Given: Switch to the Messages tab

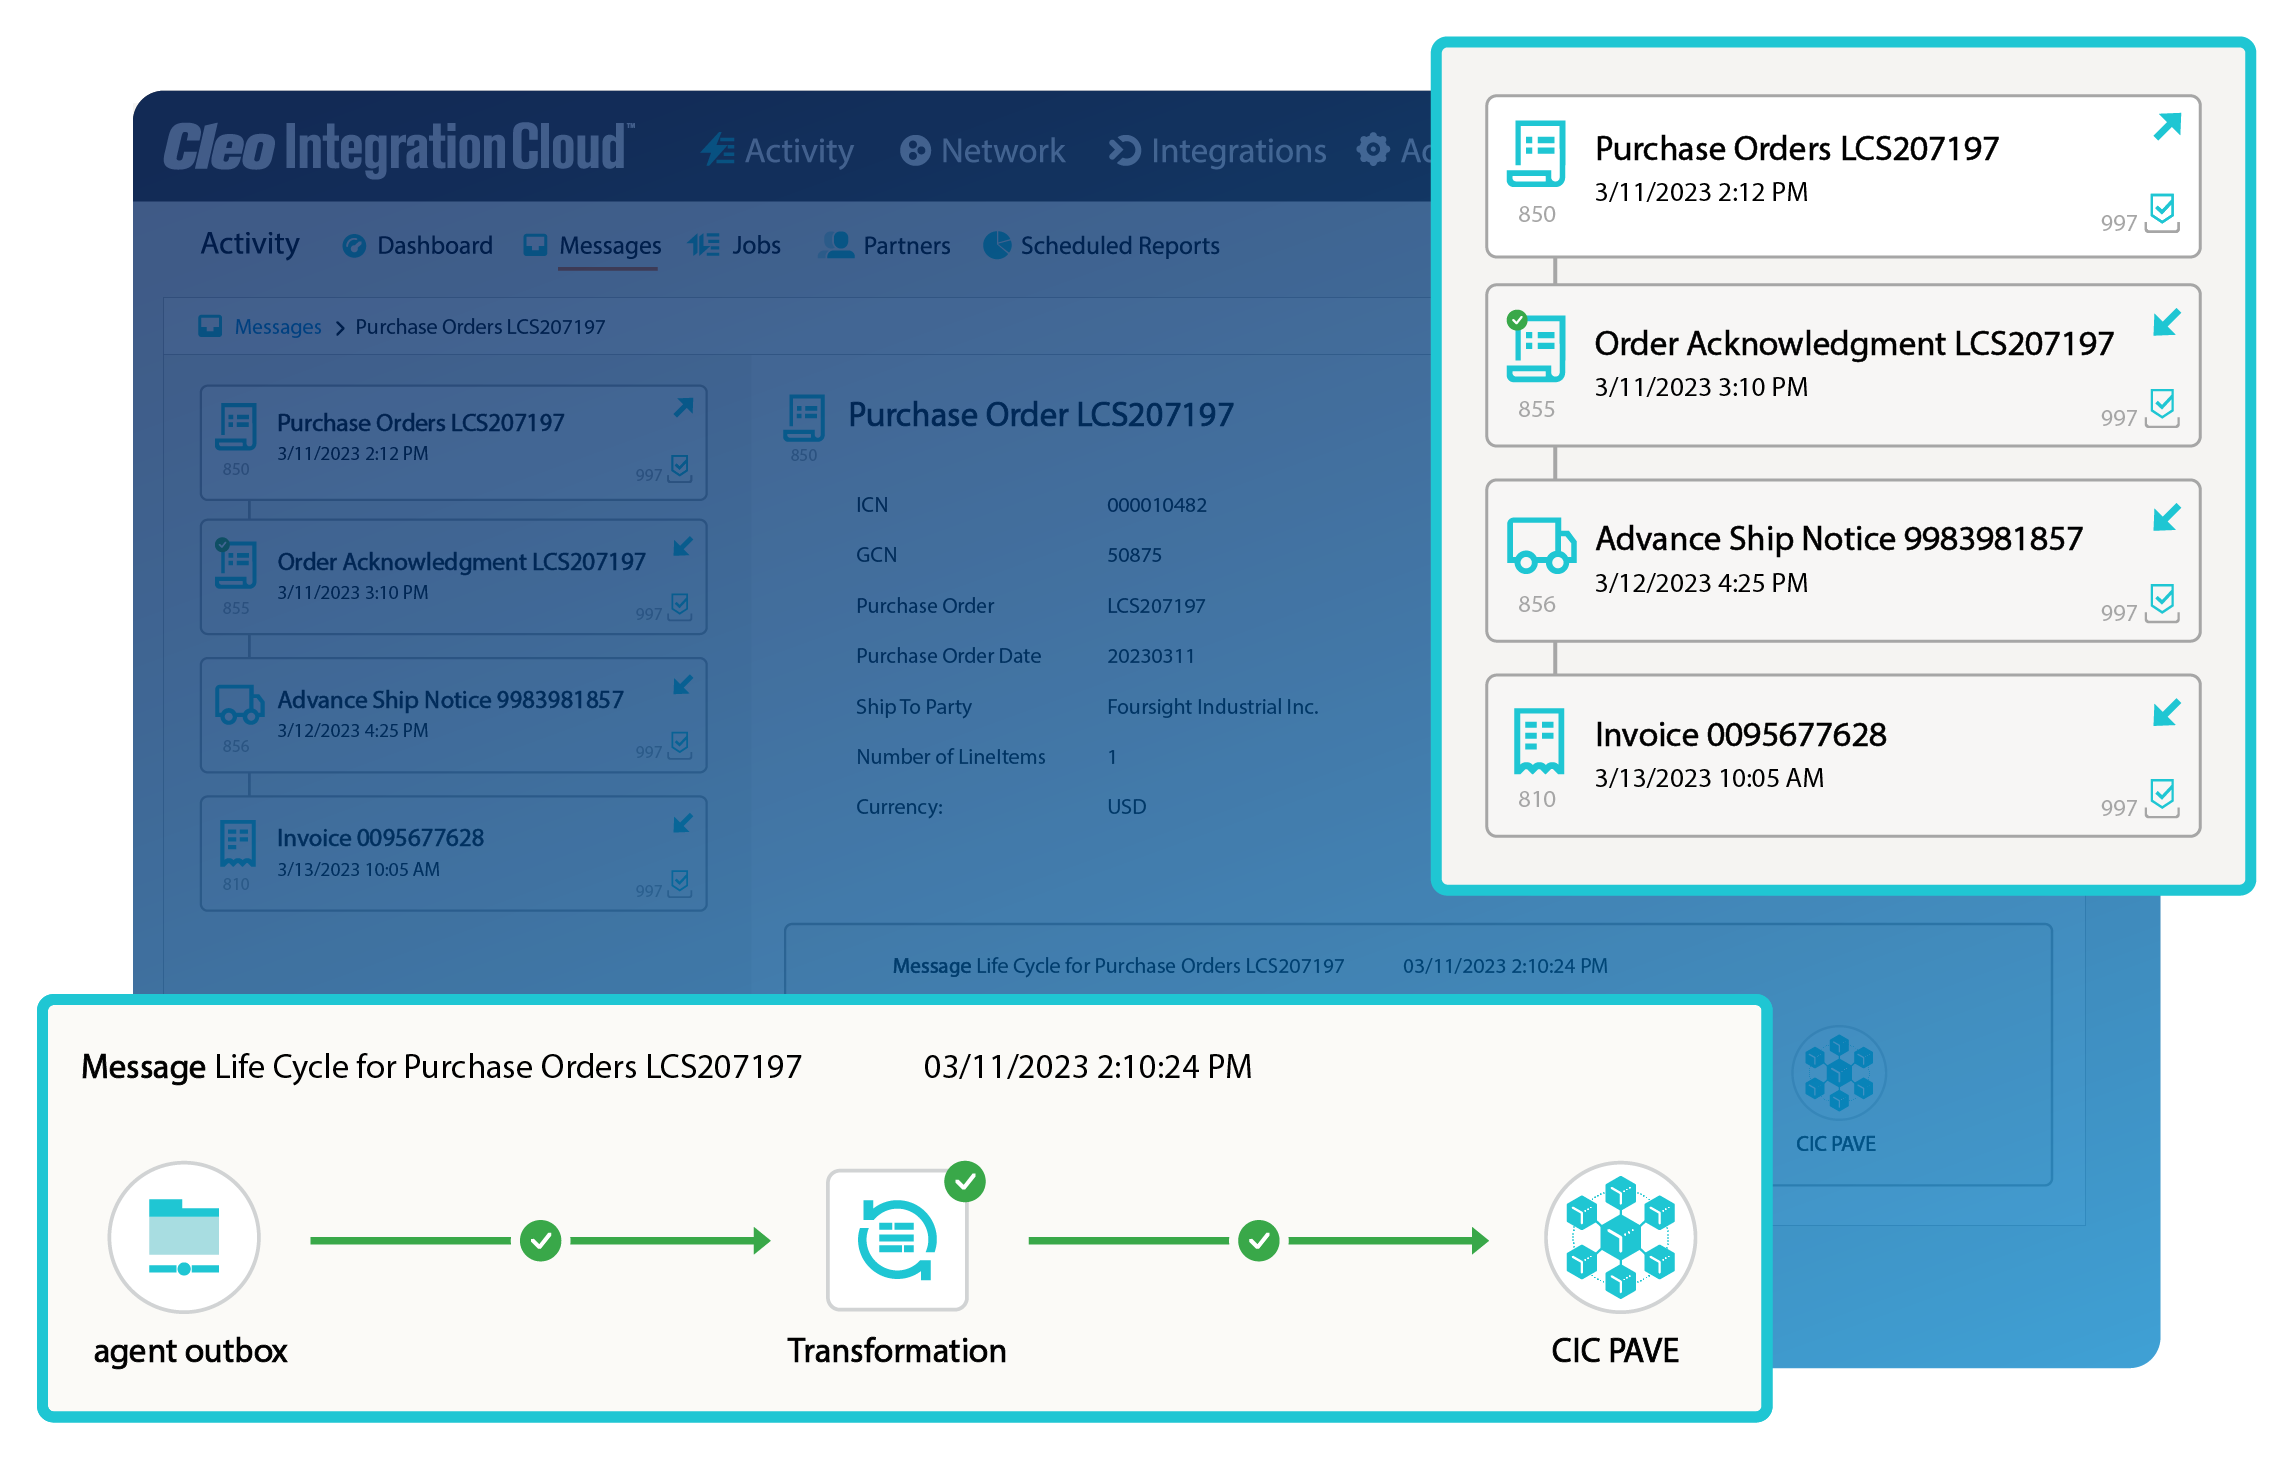Looking at the screenshot, I should (592, 245).
